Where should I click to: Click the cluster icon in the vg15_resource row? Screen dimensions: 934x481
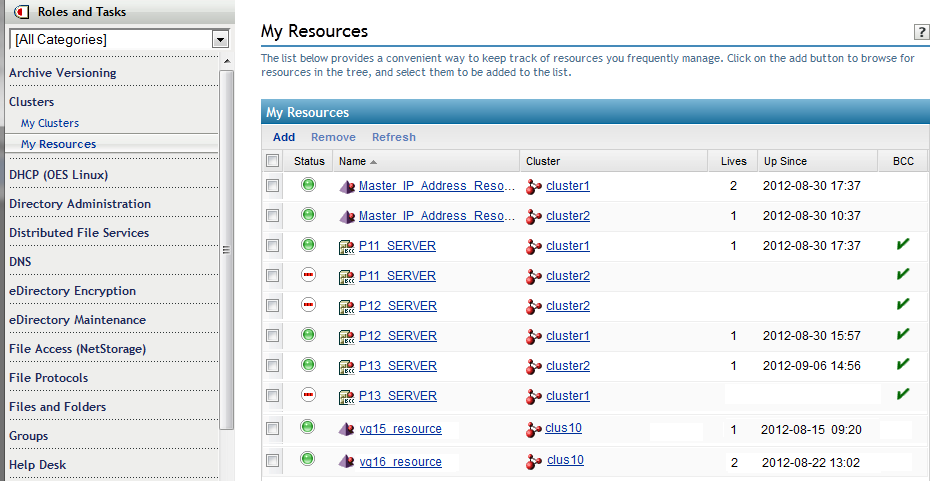tap(534, 429)
